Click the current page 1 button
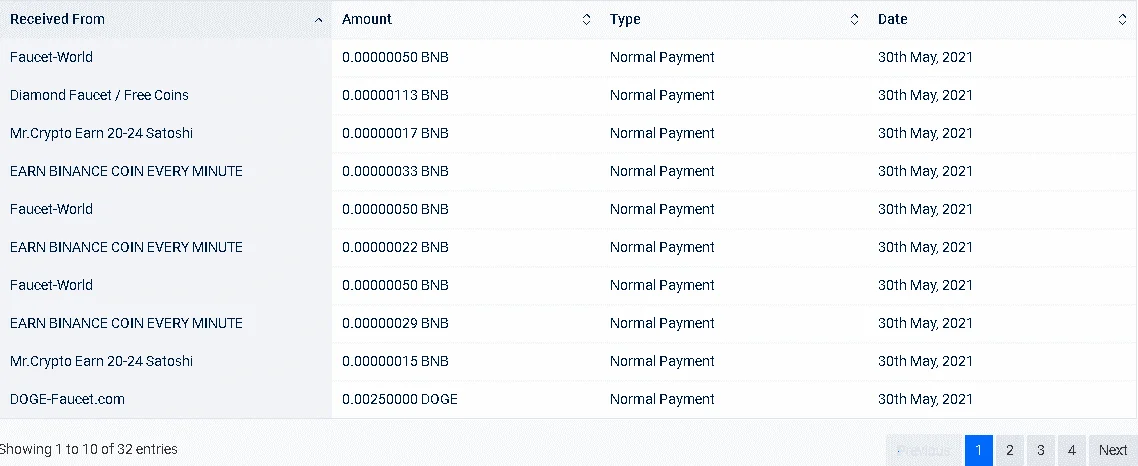Image resolution: width=1138 pixels, height=466 pixels. 978,450
